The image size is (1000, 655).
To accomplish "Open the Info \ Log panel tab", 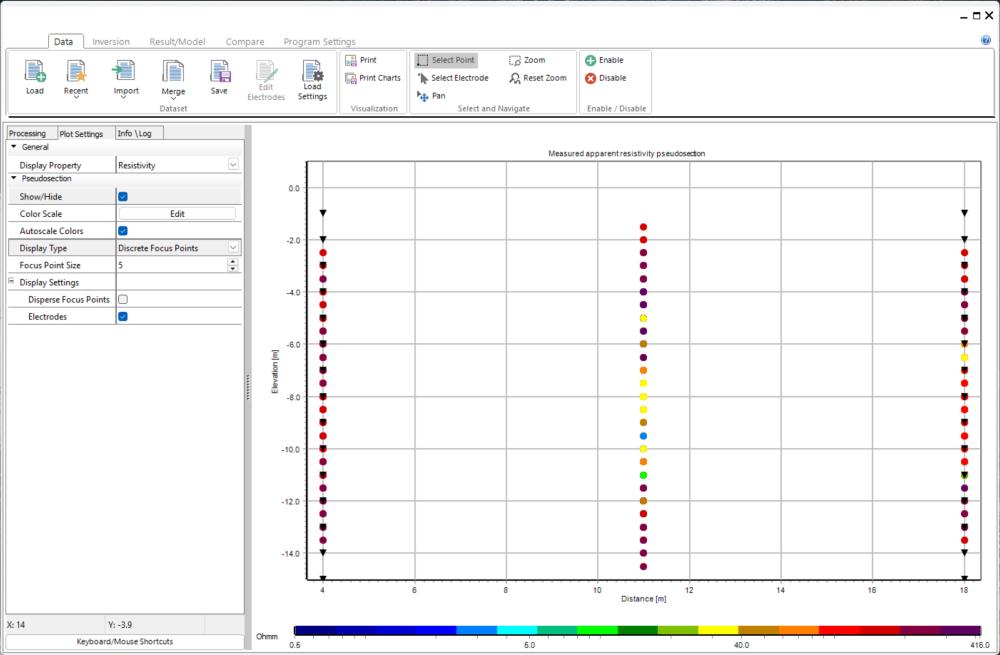I will point(134,133).
